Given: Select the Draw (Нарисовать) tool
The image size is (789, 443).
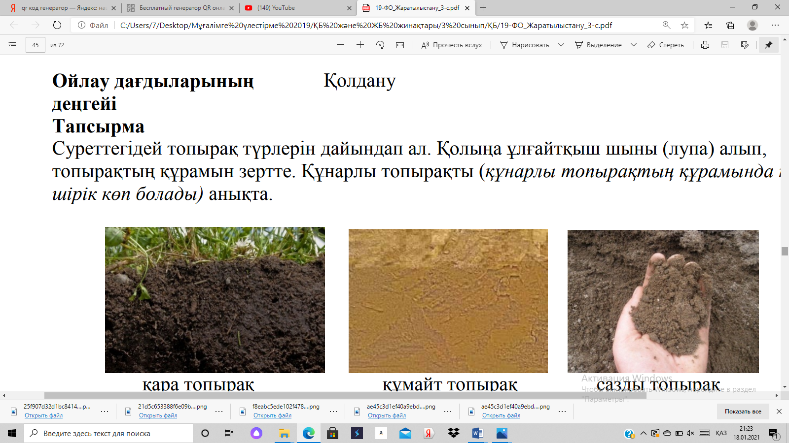Looking at the screenshot, I should coord(525,45).
